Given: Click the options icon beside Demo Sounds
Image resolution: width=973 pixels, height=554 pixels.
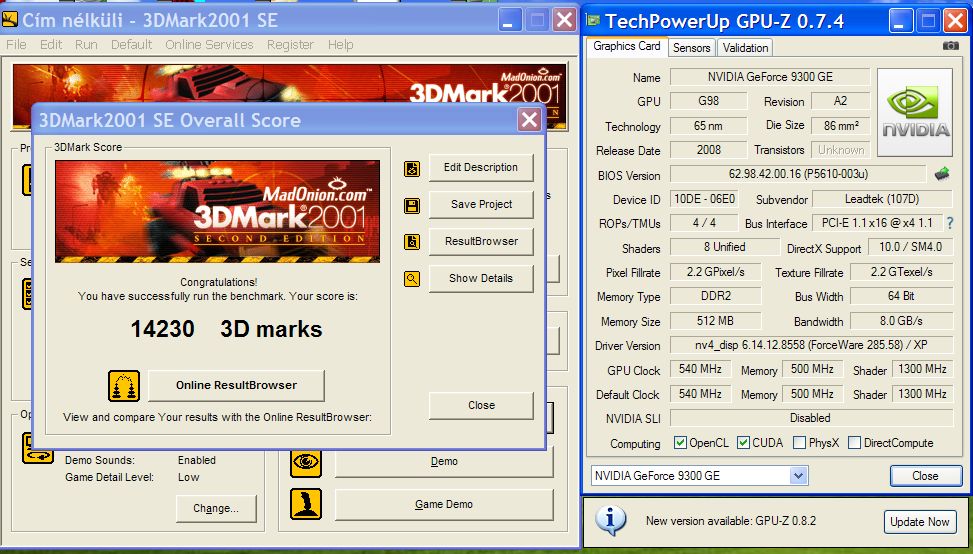Looking at the screenshot, I should tap(38, 447).
